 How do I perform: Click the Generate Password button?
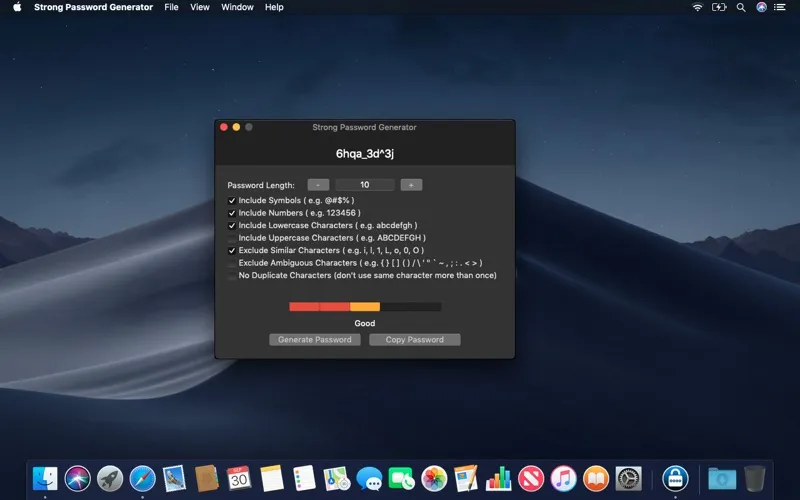click(315, 340)
